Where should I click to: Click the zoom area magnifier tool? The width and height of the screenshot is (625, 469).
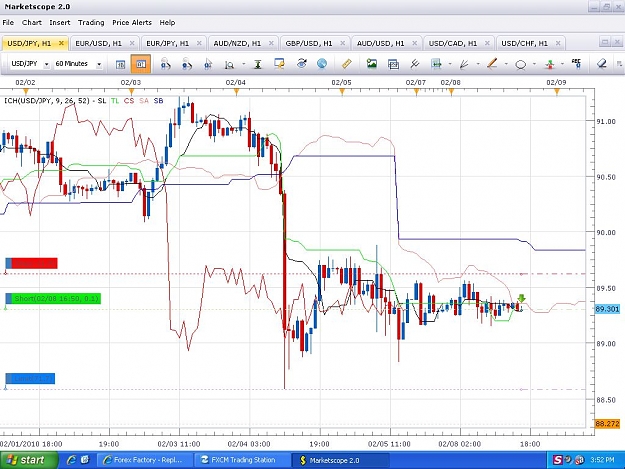point(229,64)
